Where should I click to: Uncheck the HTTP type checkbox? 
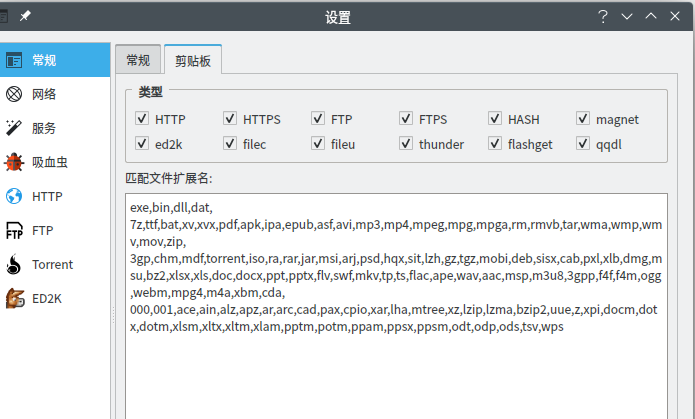point(141,119)
